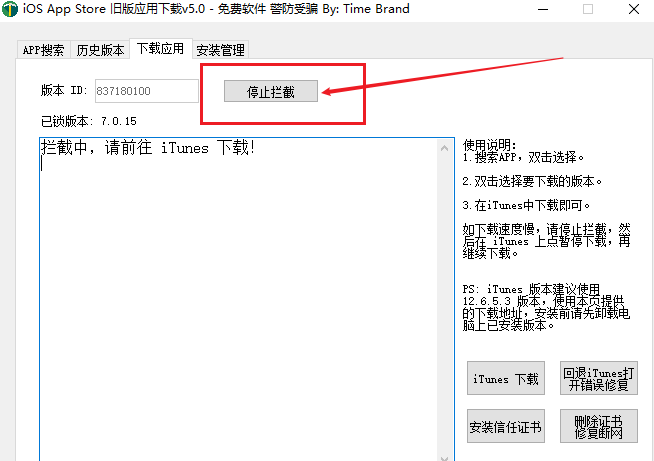Click the app icon in title bar
This screenshot has height=461, width=654.
click(10, 9)
